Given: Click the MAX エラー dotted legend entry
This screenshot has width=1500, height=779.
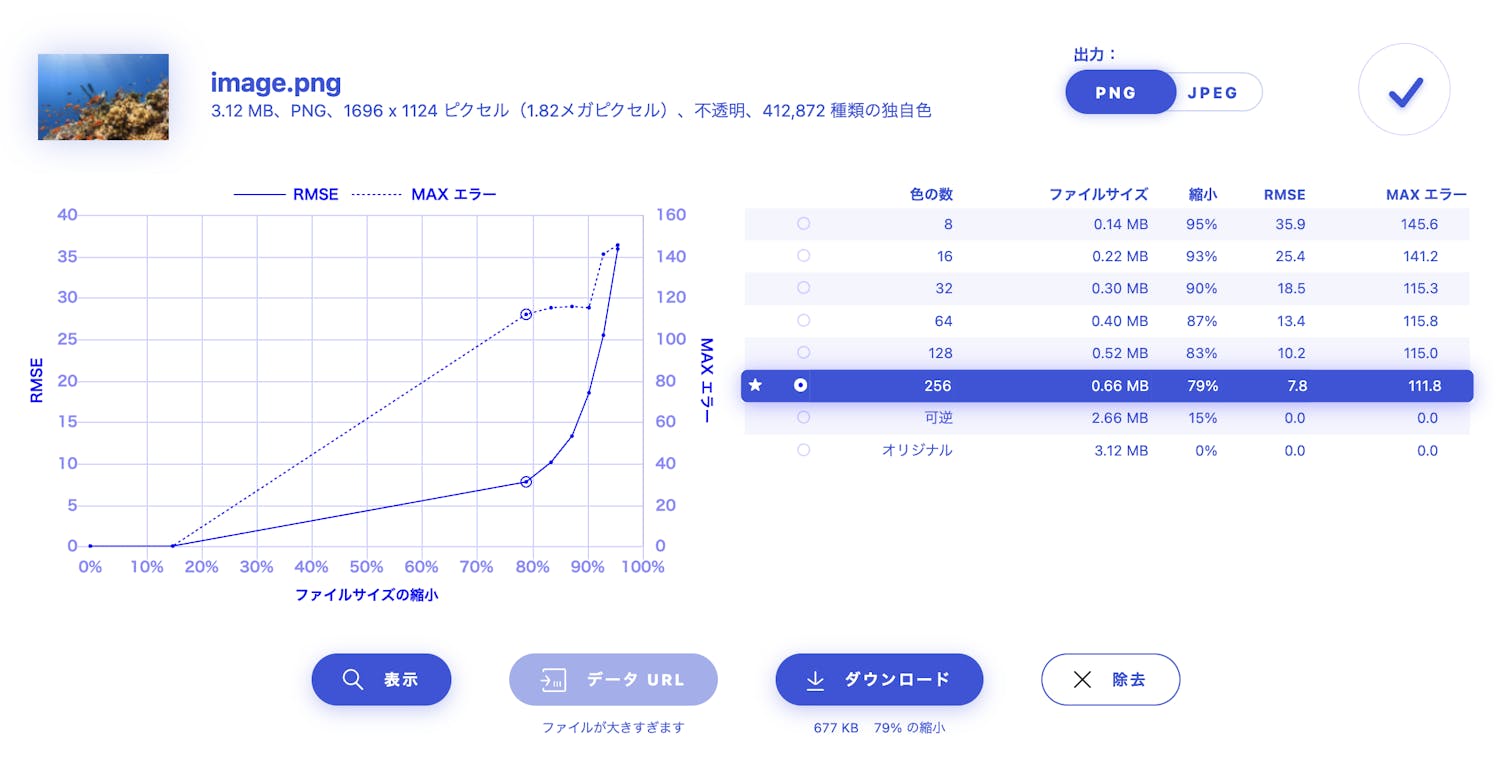Looking at the screenshot, I should click(427, 194).
